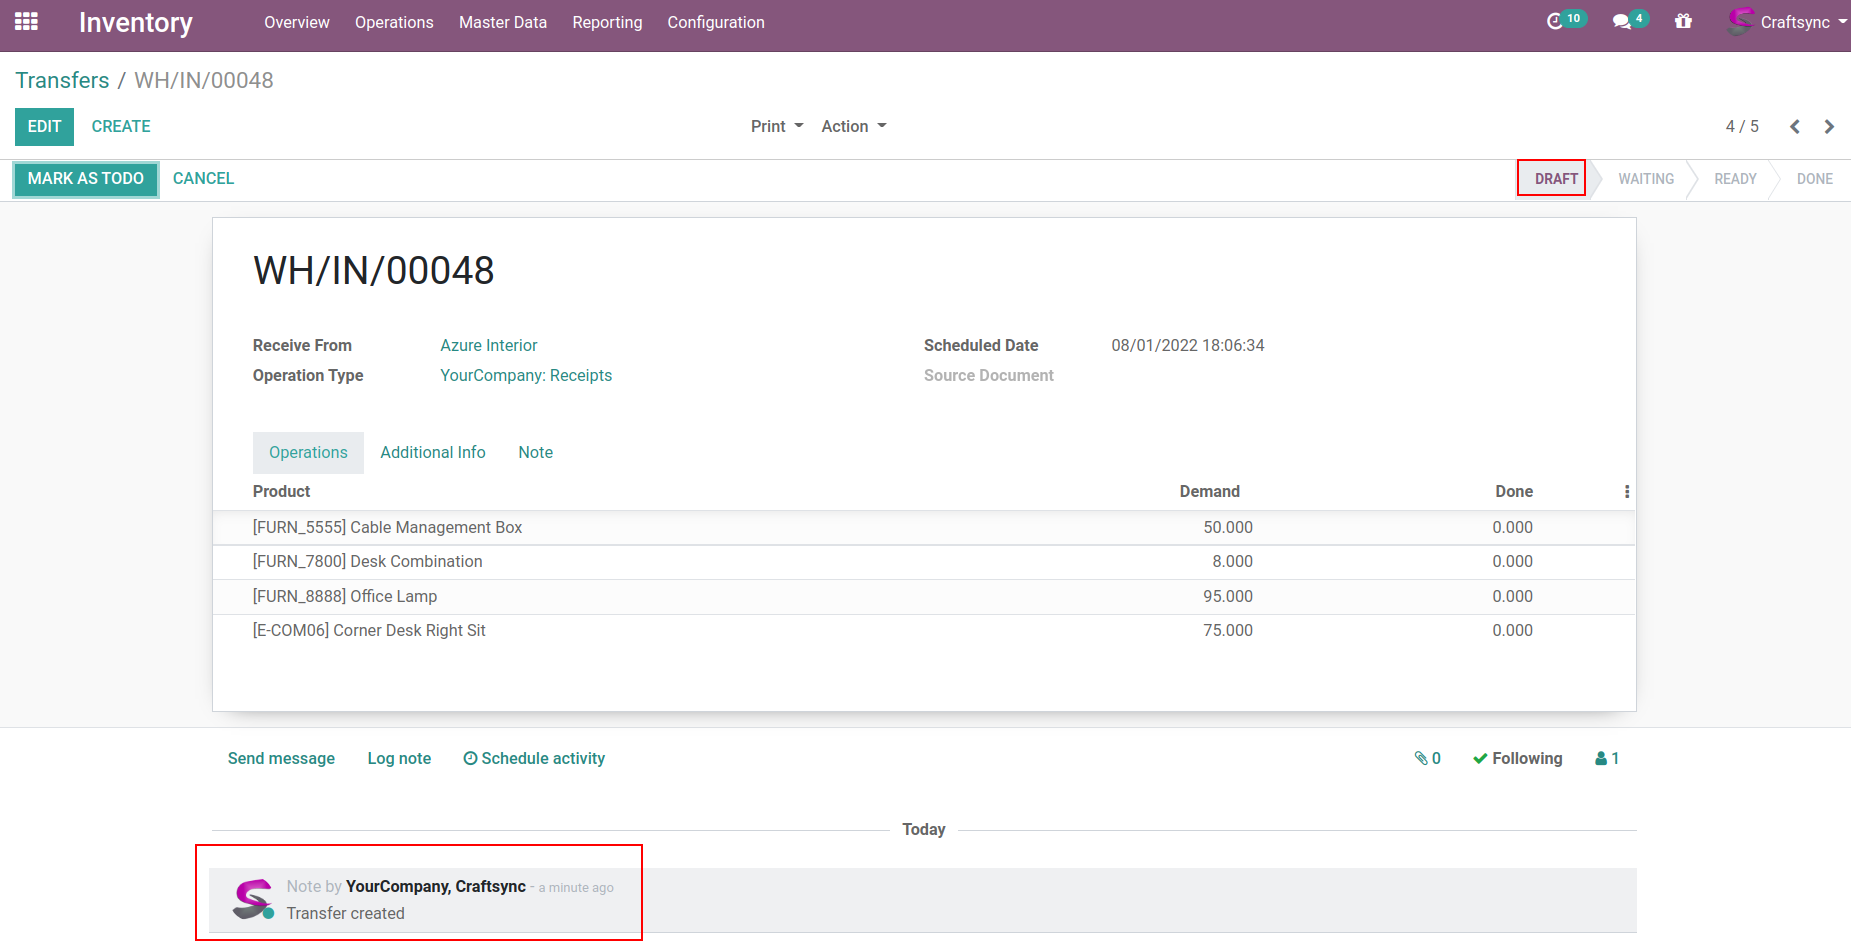The height and width of the screenshot is (942, 1851).
Task: Toggle the Following subscription
Action: tap(1517, 758)
